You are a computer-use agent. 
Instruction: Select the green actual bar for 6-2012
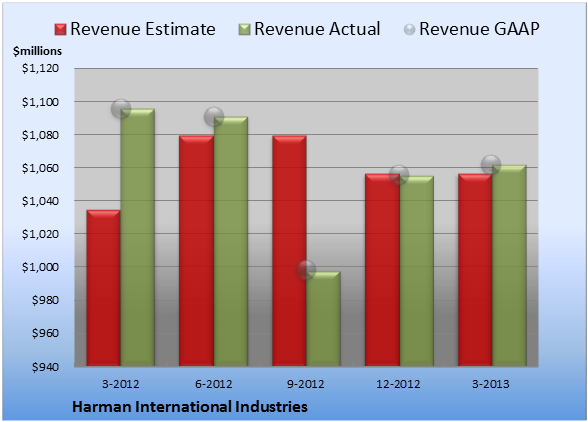tap(231, 241)
